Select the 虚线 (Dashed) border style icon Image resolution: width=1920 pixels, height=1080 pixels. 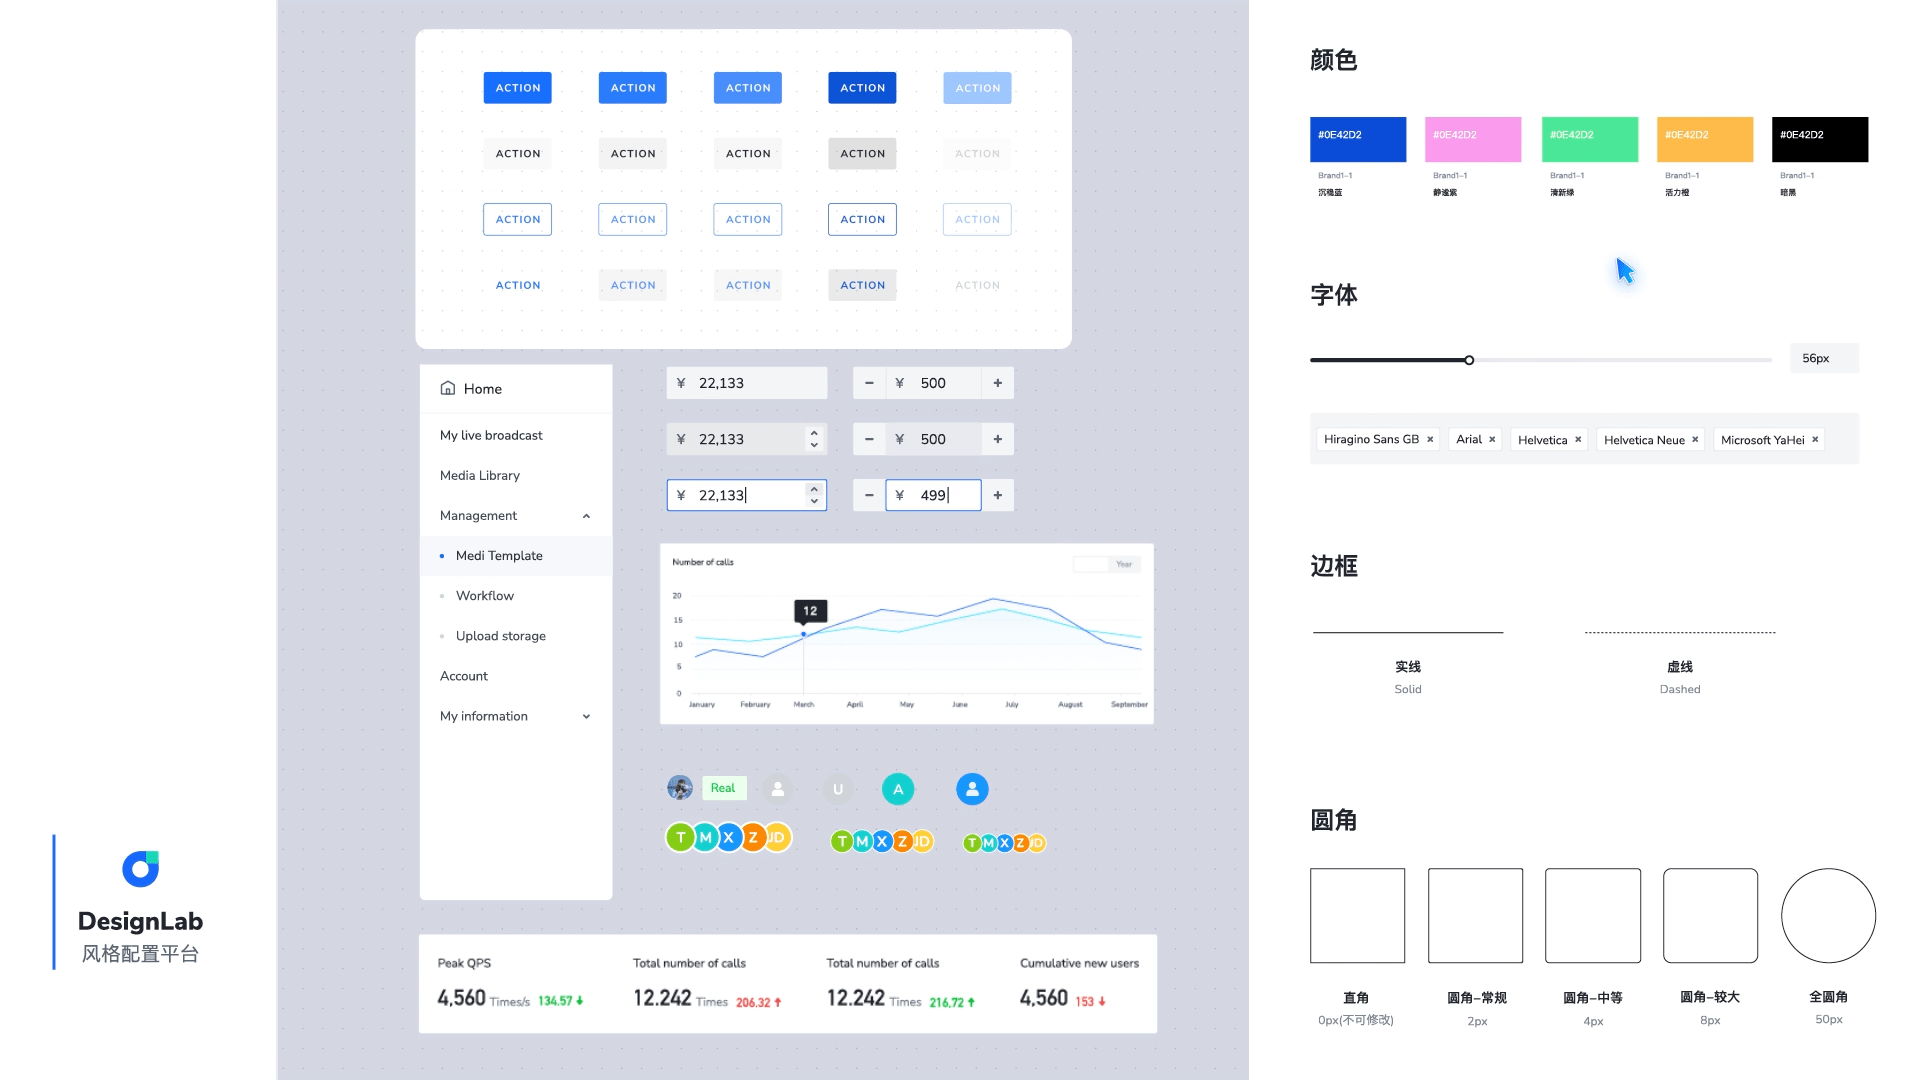(1680, 629)
